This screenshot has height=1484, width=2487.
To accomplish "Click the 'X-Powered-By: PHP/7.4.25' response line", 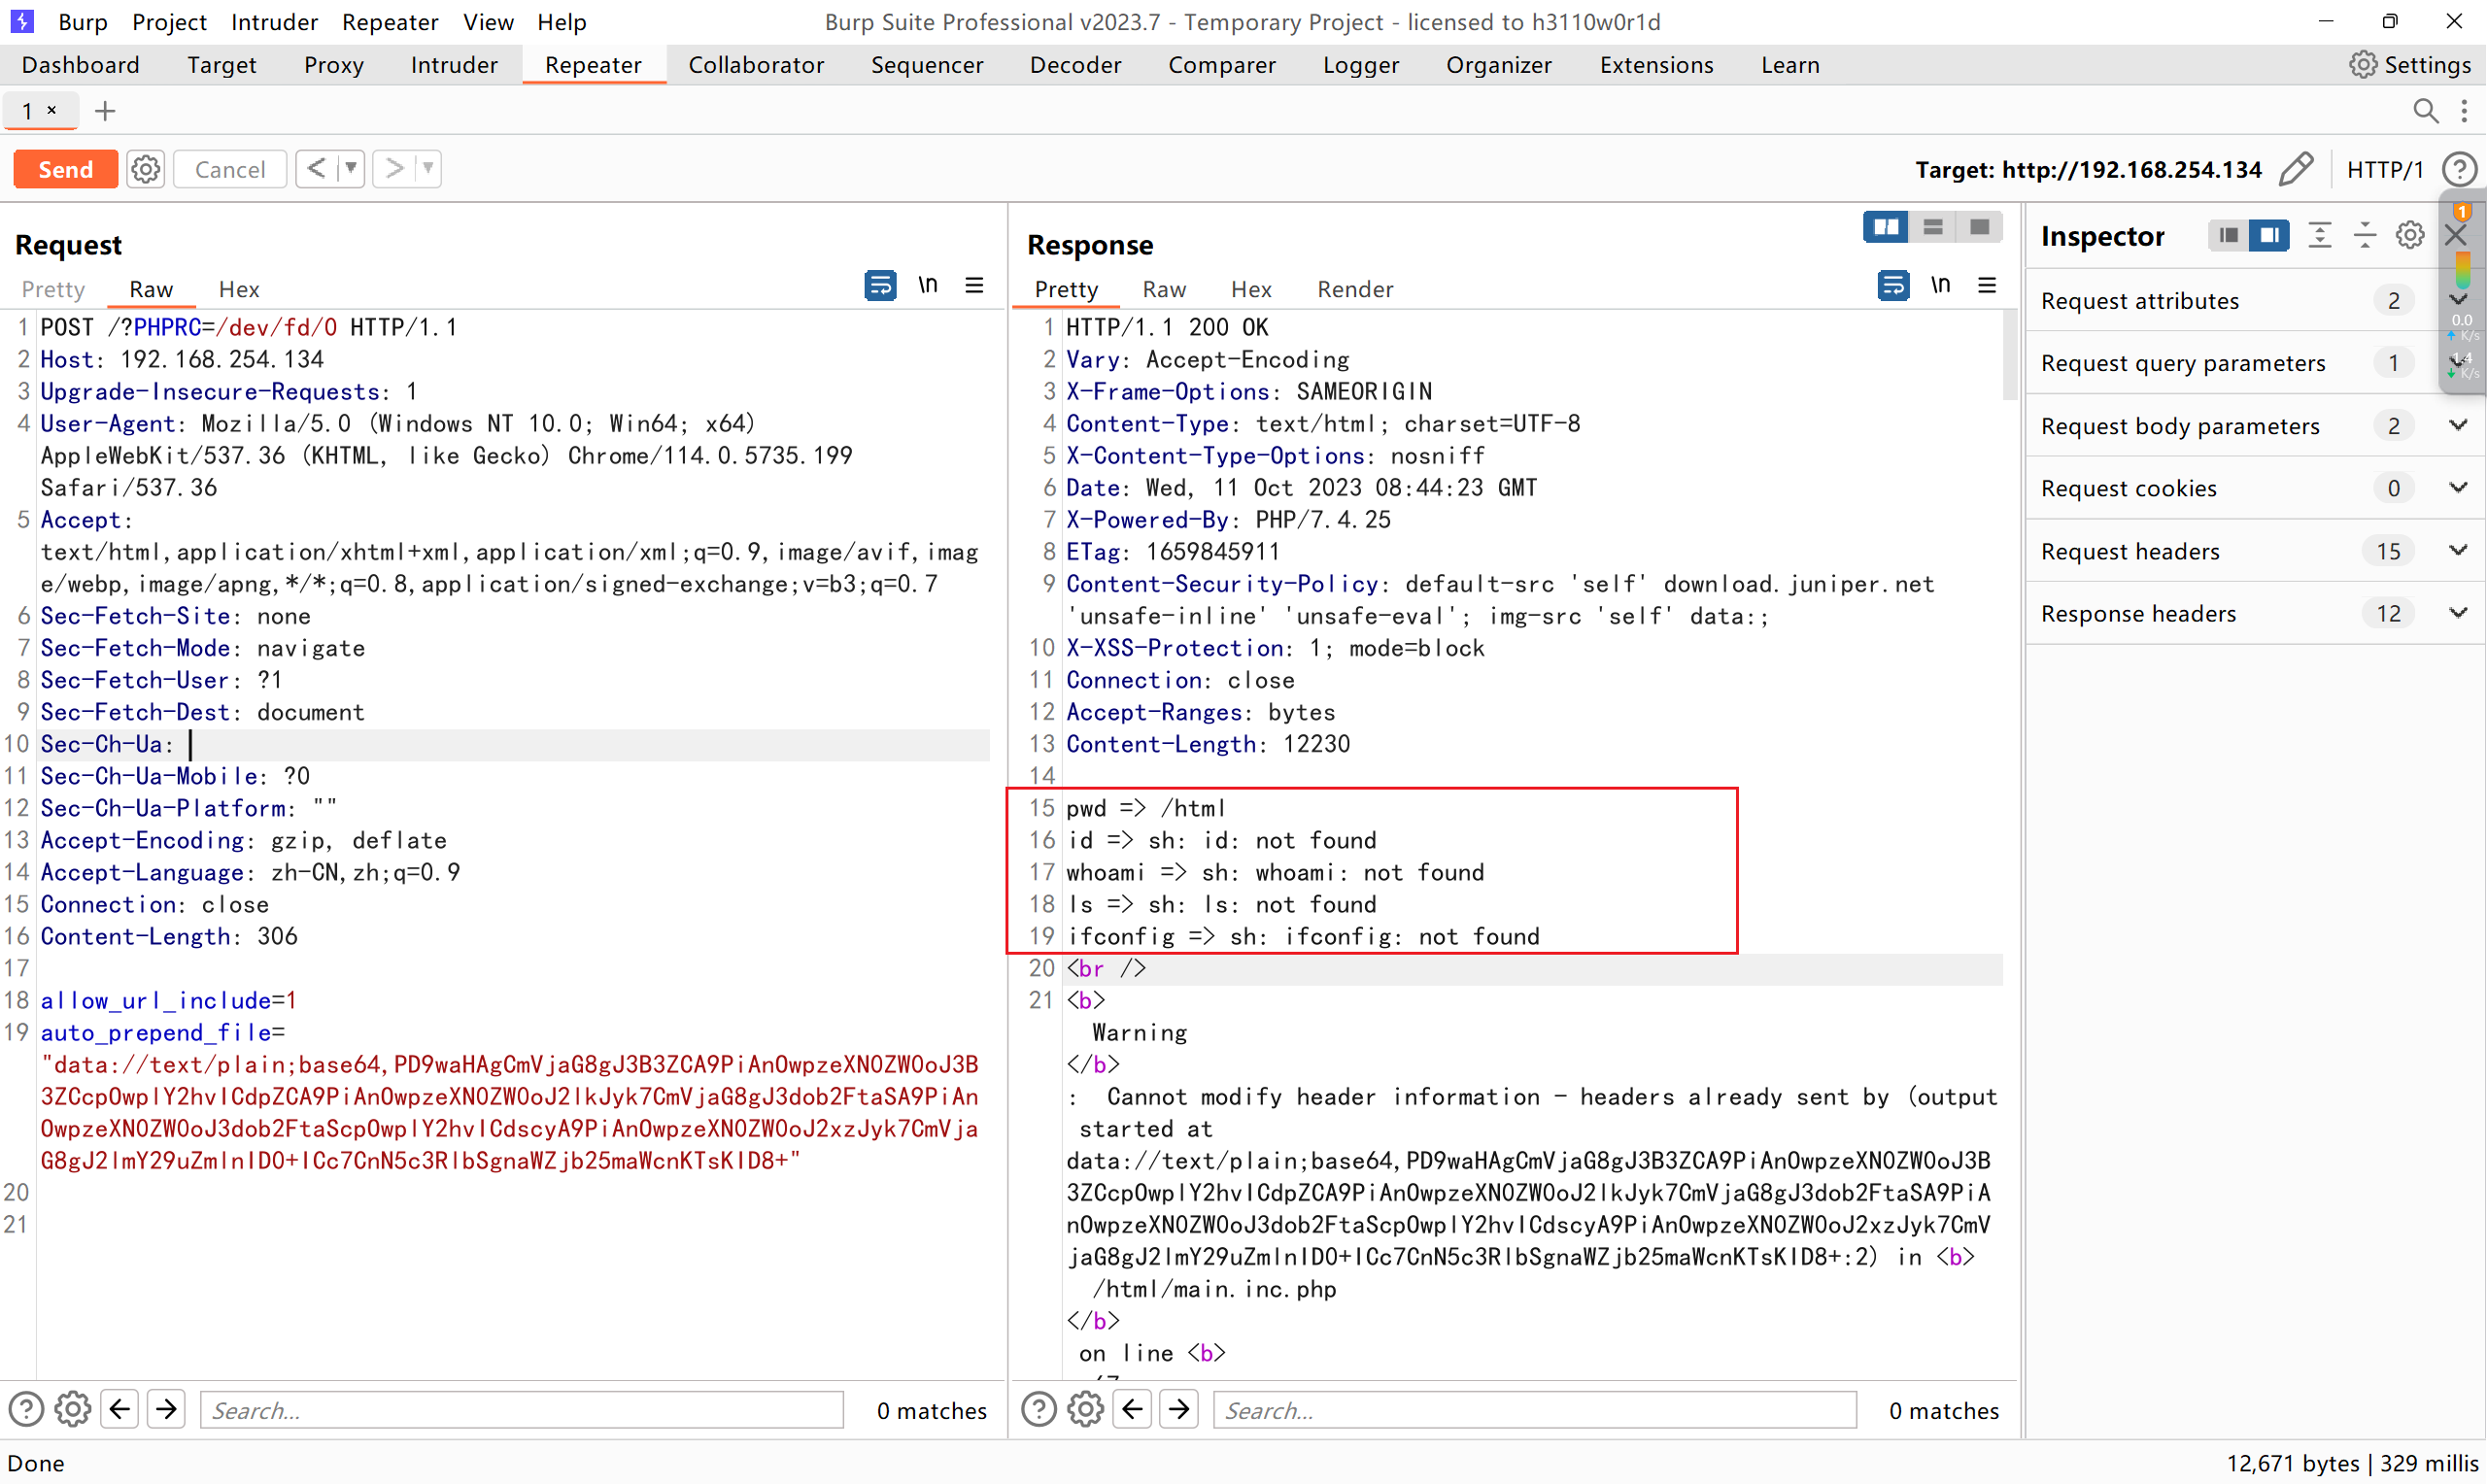I will (1228, 519).
